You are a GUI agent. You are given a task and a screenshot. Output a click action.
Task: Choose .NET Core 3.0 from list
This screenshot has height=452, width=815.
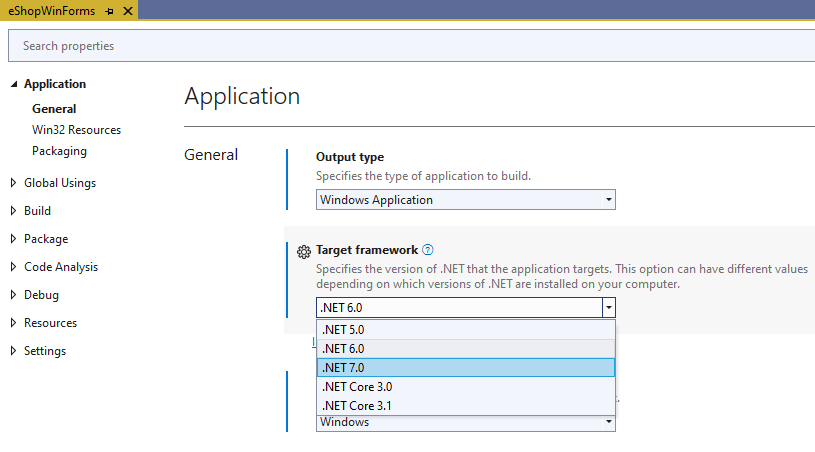(x=466, y=387)
